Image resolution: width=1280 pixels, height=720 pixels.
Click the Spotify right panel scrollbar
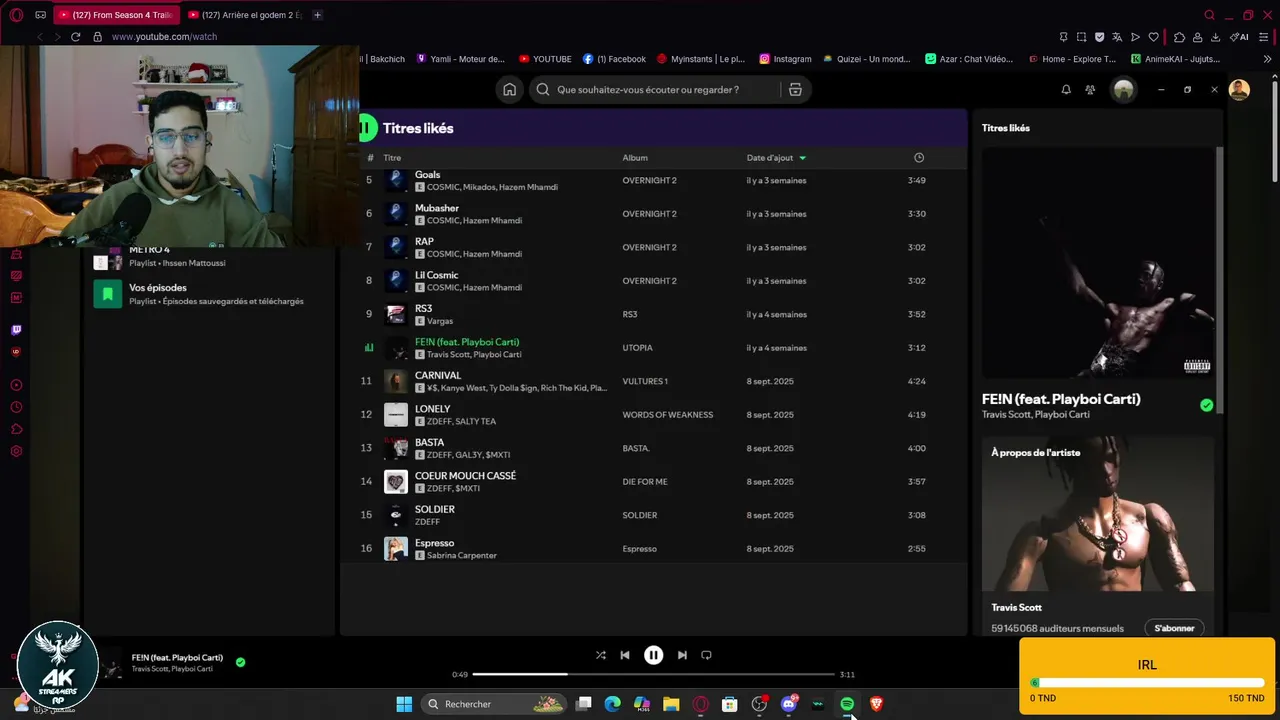coord(1219,280)
